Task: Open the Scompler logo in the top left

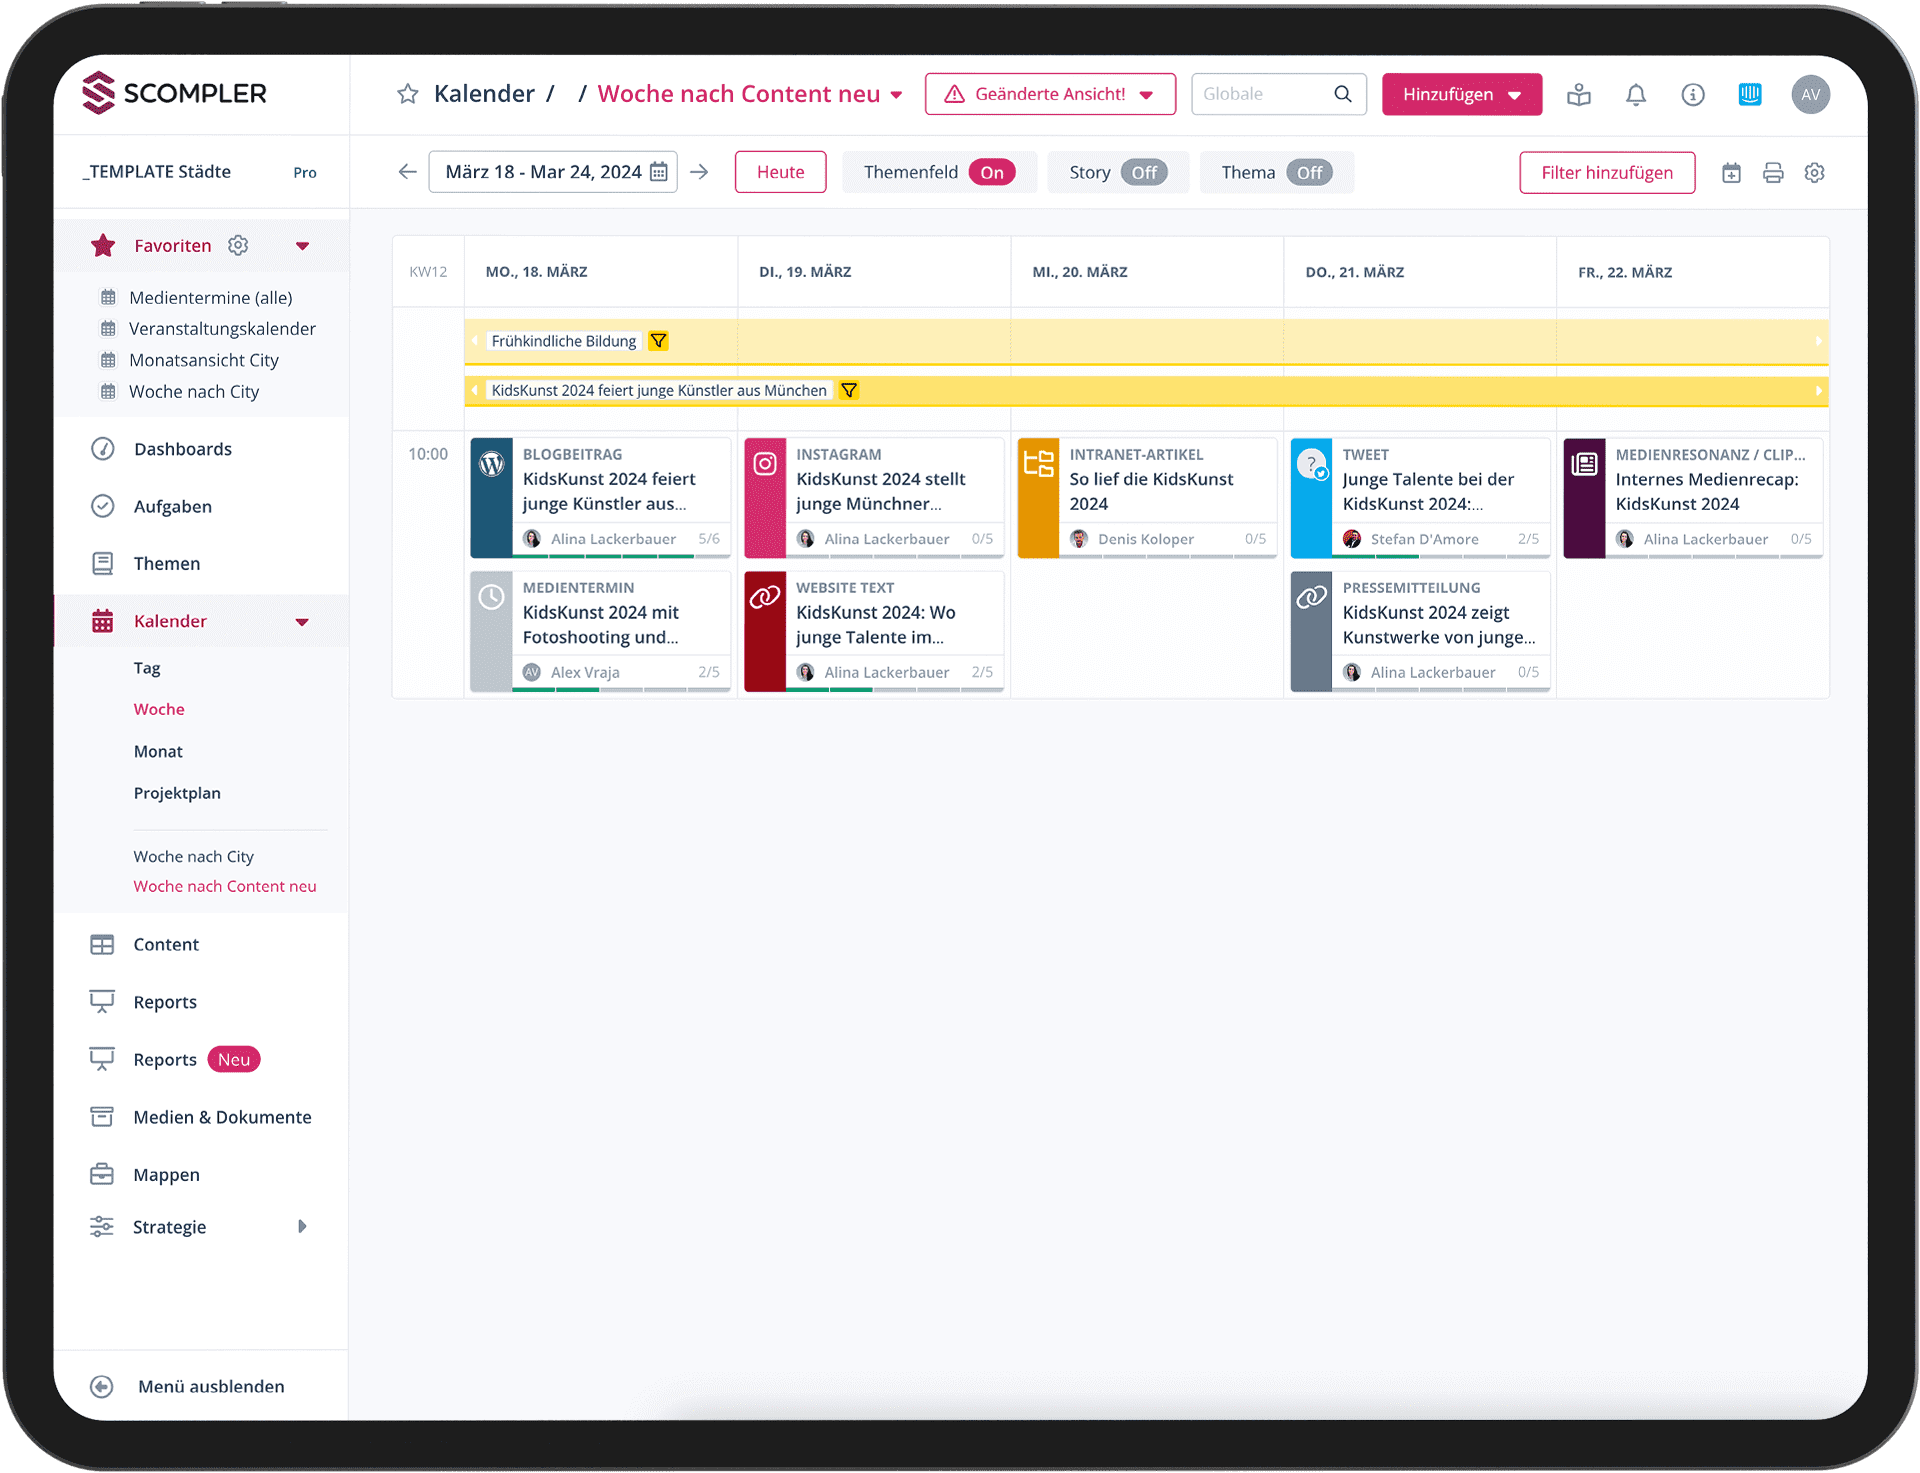Action: tap(174, 93)
